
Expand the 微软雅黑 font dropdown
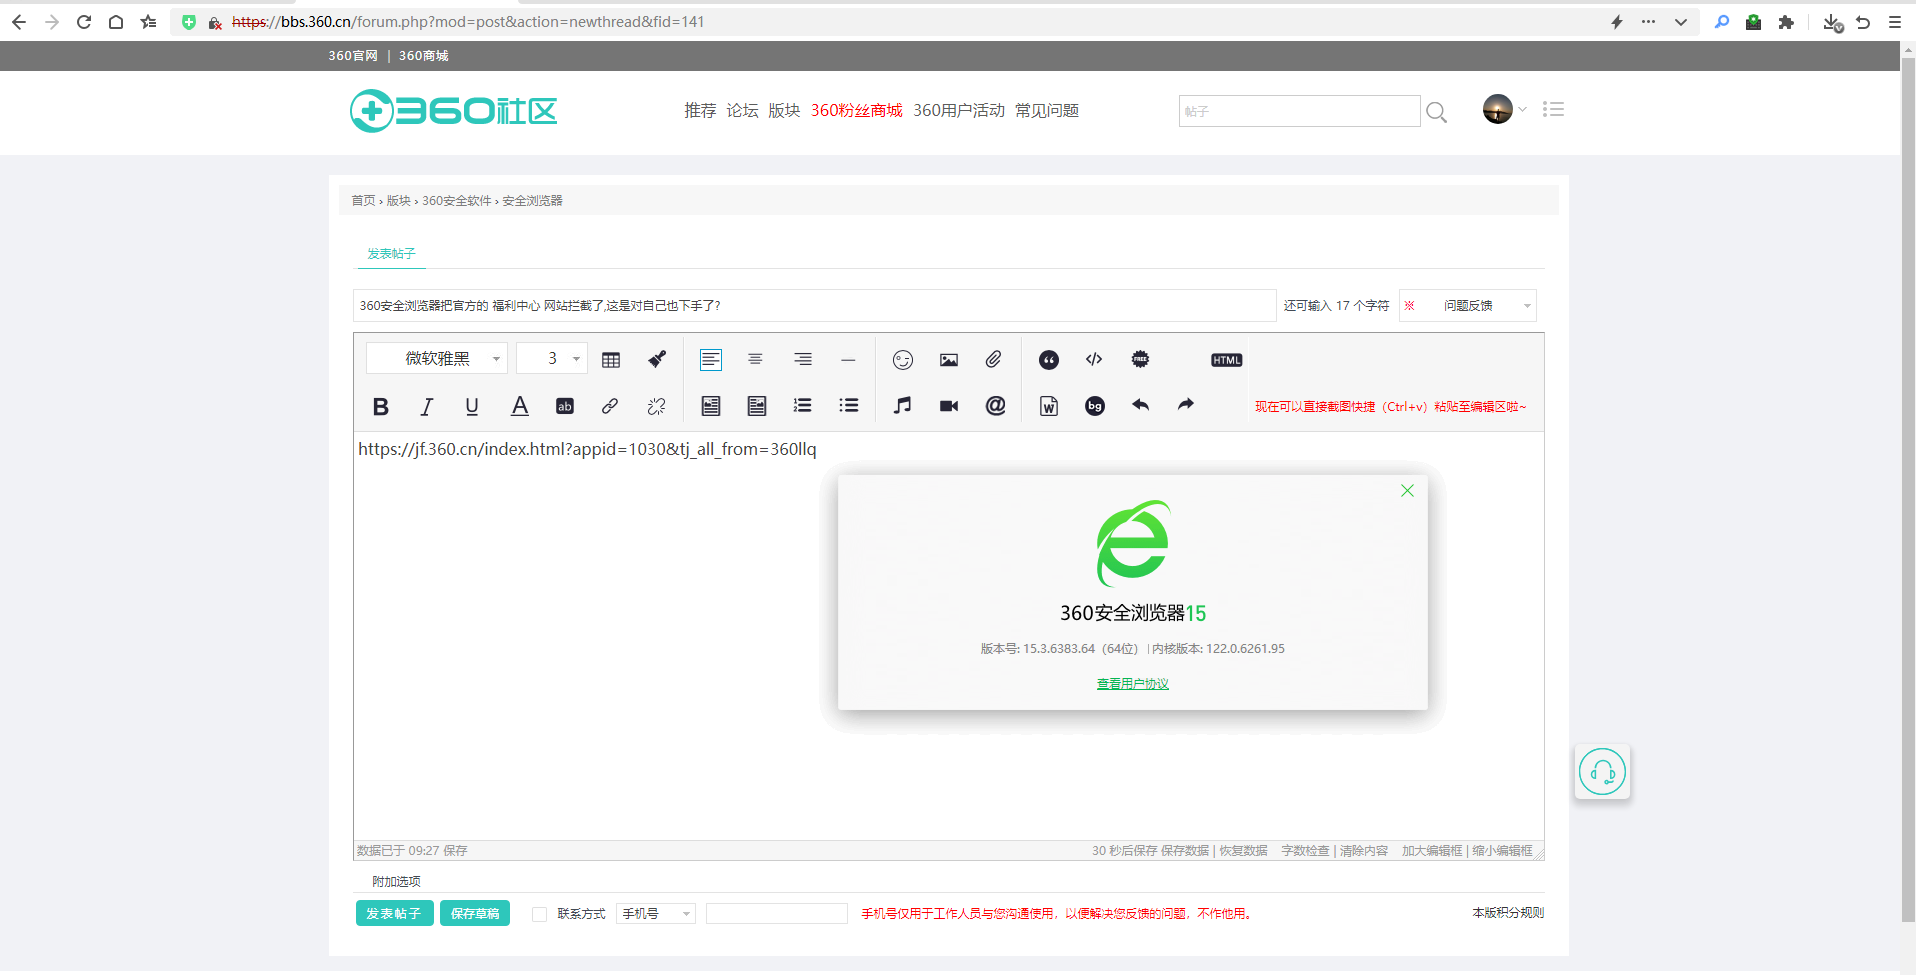click(438, 358)
